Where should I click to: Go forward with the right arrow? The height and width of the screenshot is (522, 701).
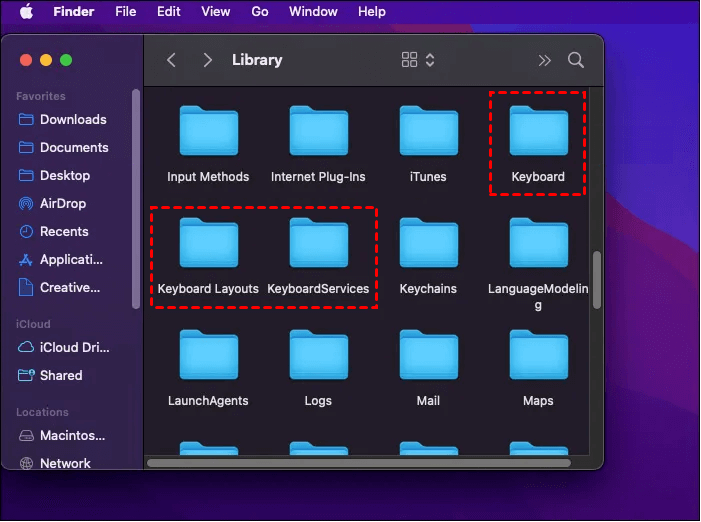click(207, 60)
